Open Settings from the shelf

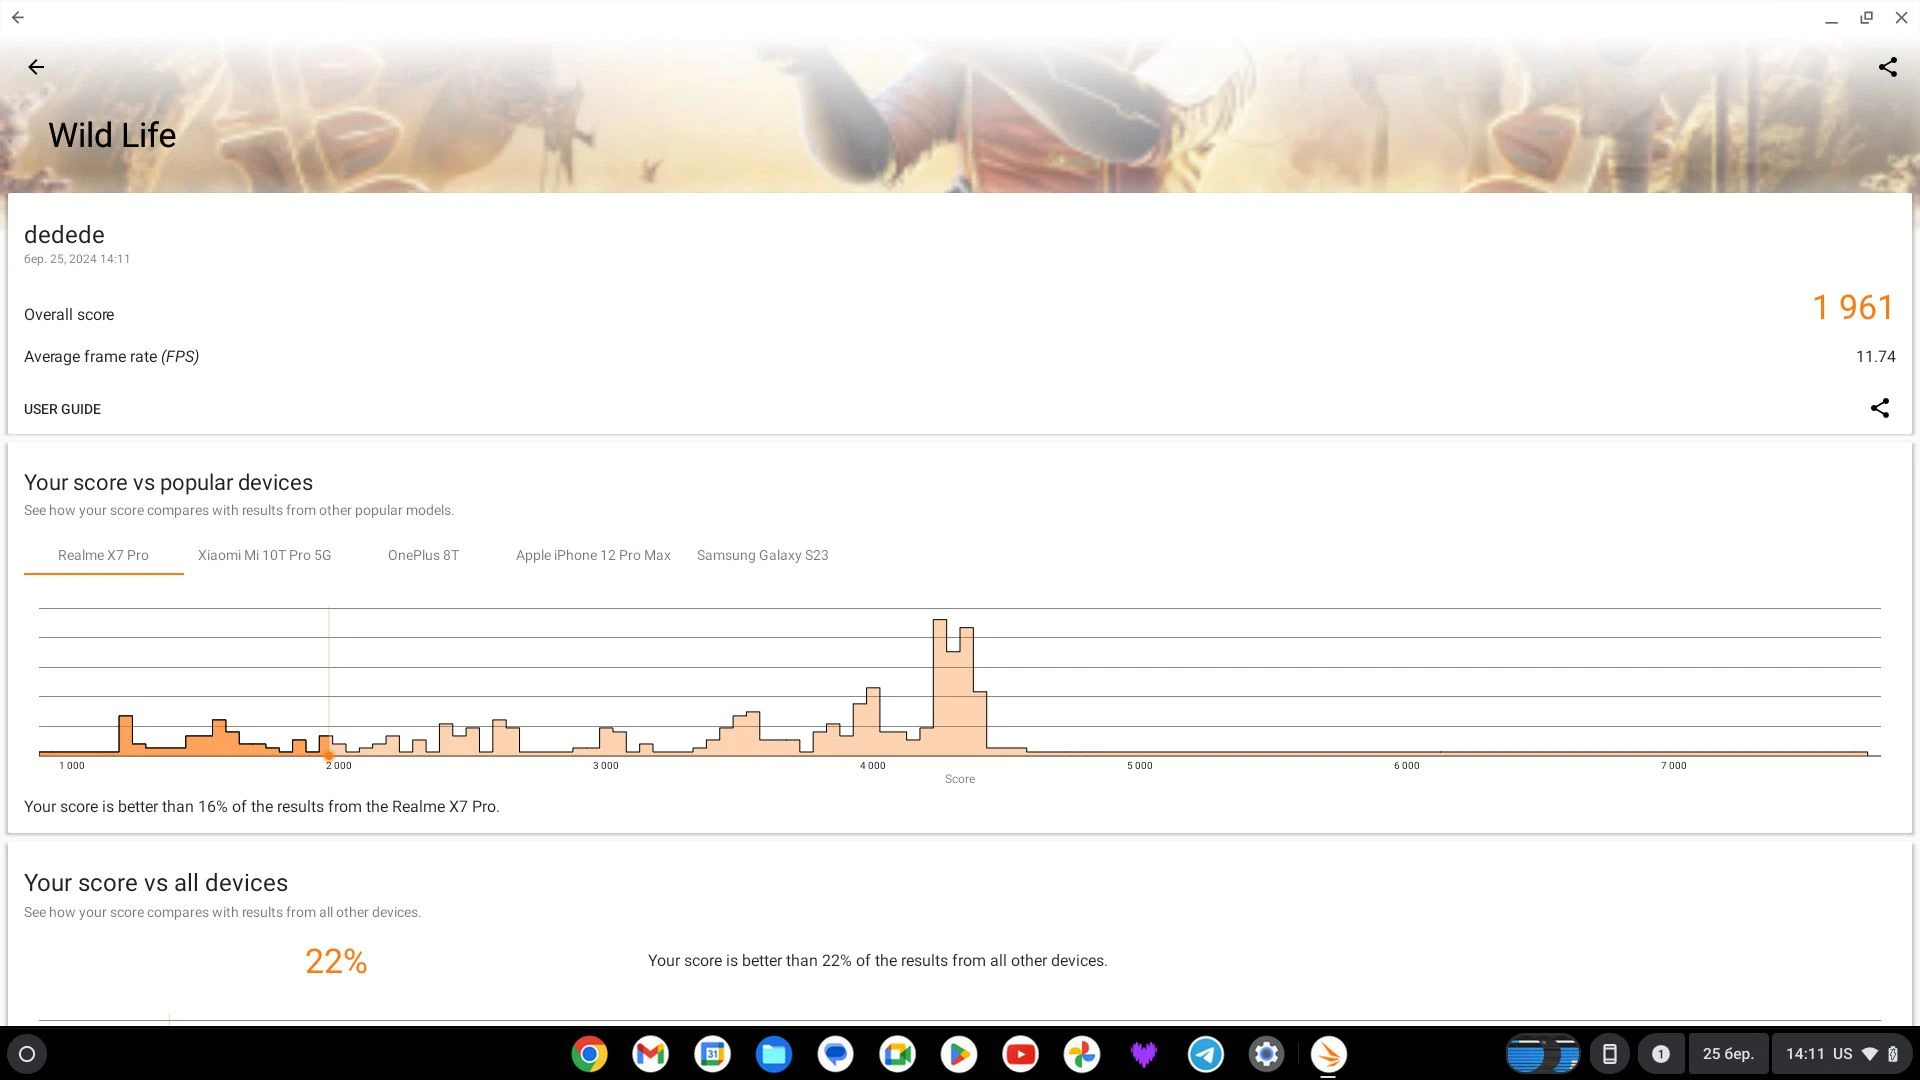pos(1267,1054)
